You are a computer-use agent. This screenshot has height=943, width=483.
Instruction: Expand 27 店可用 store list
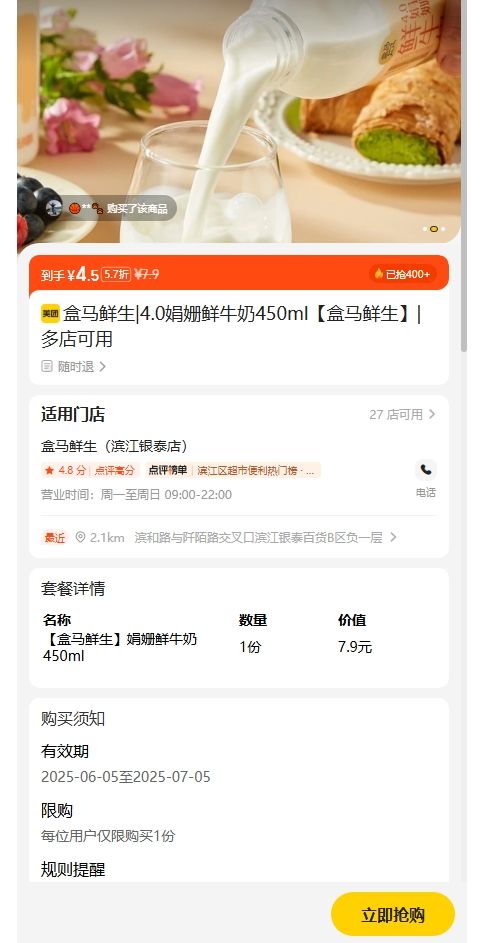pyautogui.click(x=402, y=414)
